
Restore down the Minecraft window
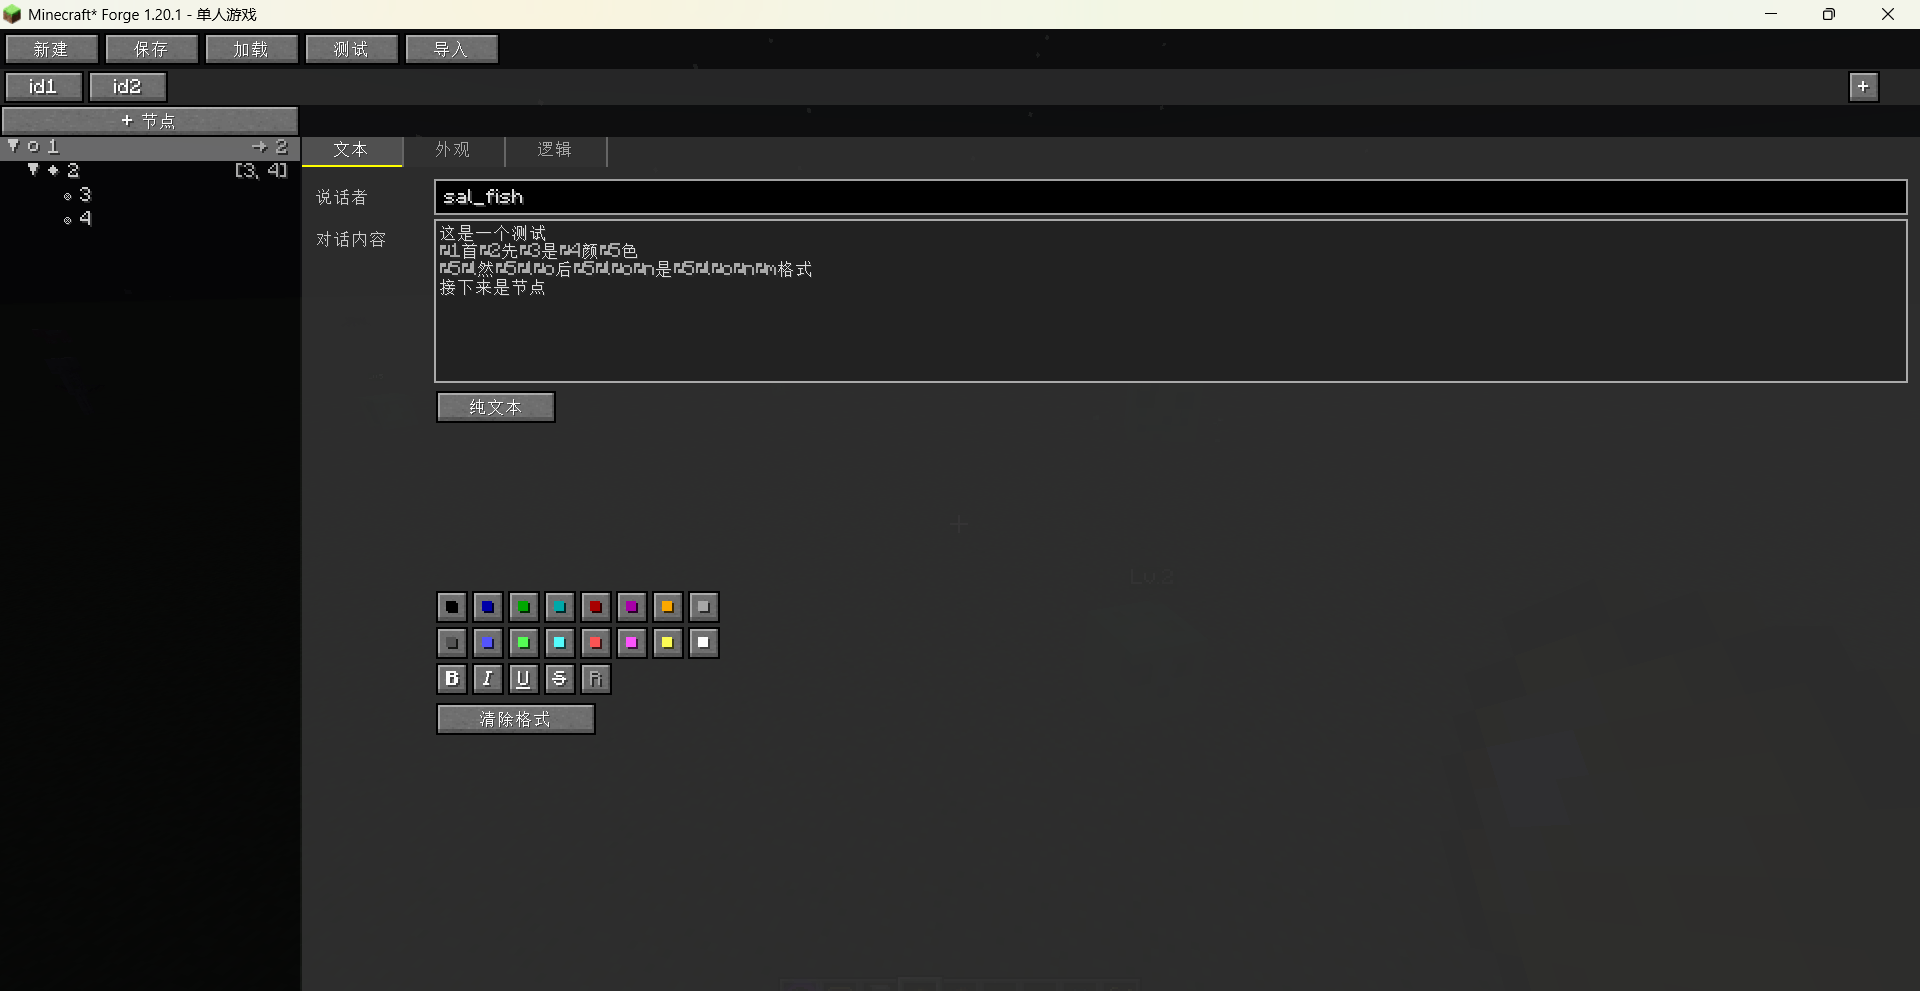pyautogui.click(x=1829, y=14)
